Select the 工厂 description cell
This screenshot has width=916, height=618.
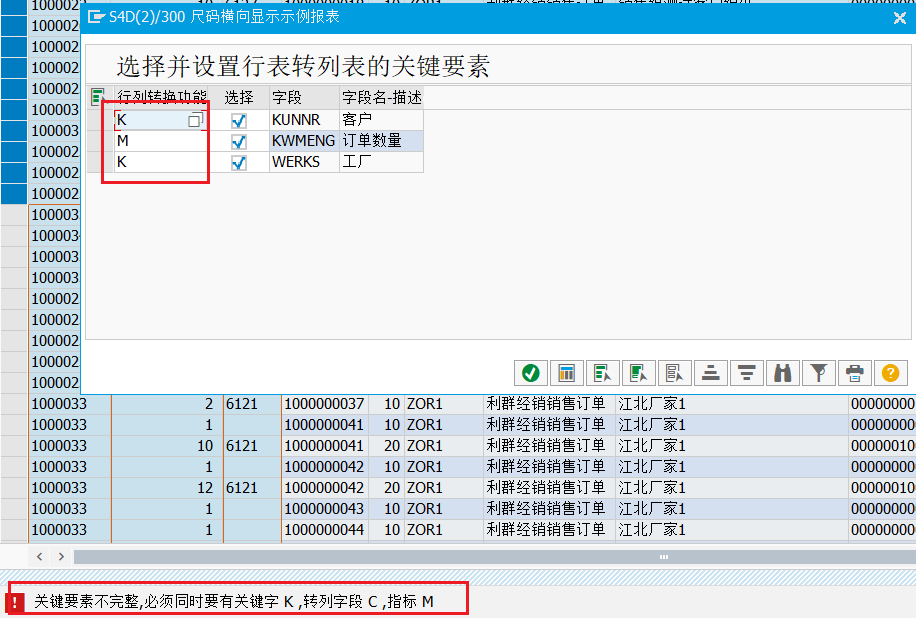tap(381, 162)
